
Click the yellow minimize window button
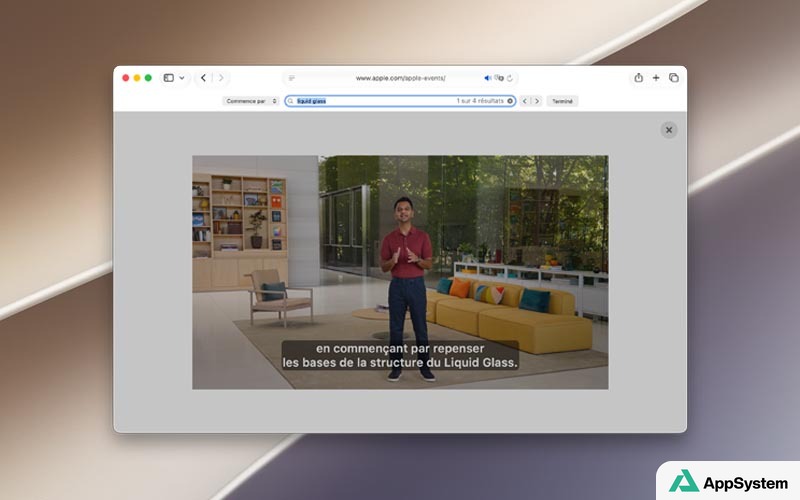(x=137, y=78)
